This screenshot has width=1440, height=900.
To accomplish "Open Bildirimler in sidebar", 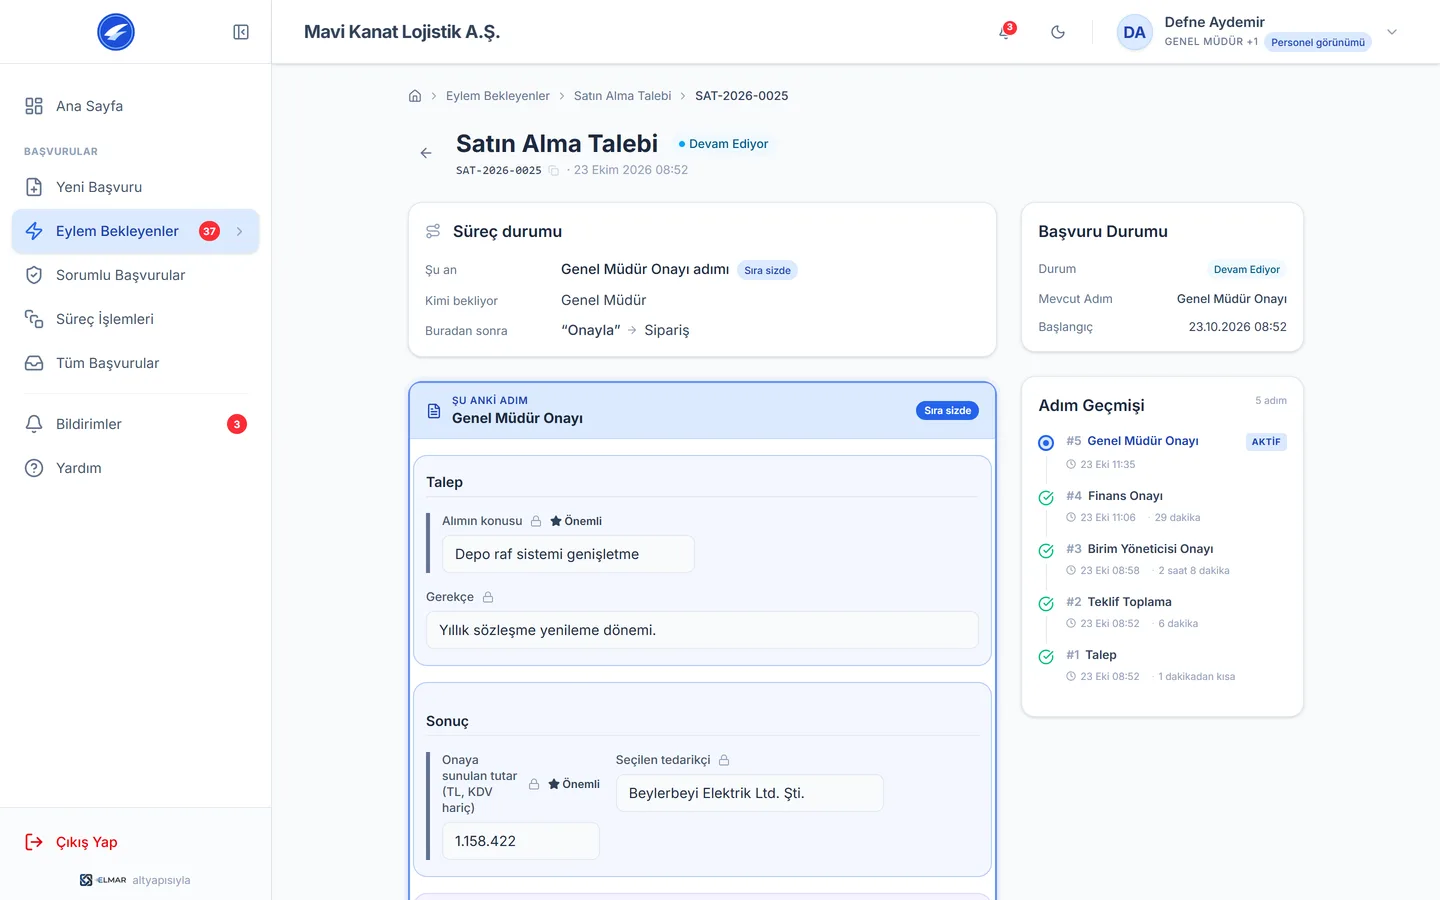I will pos(136,424).
